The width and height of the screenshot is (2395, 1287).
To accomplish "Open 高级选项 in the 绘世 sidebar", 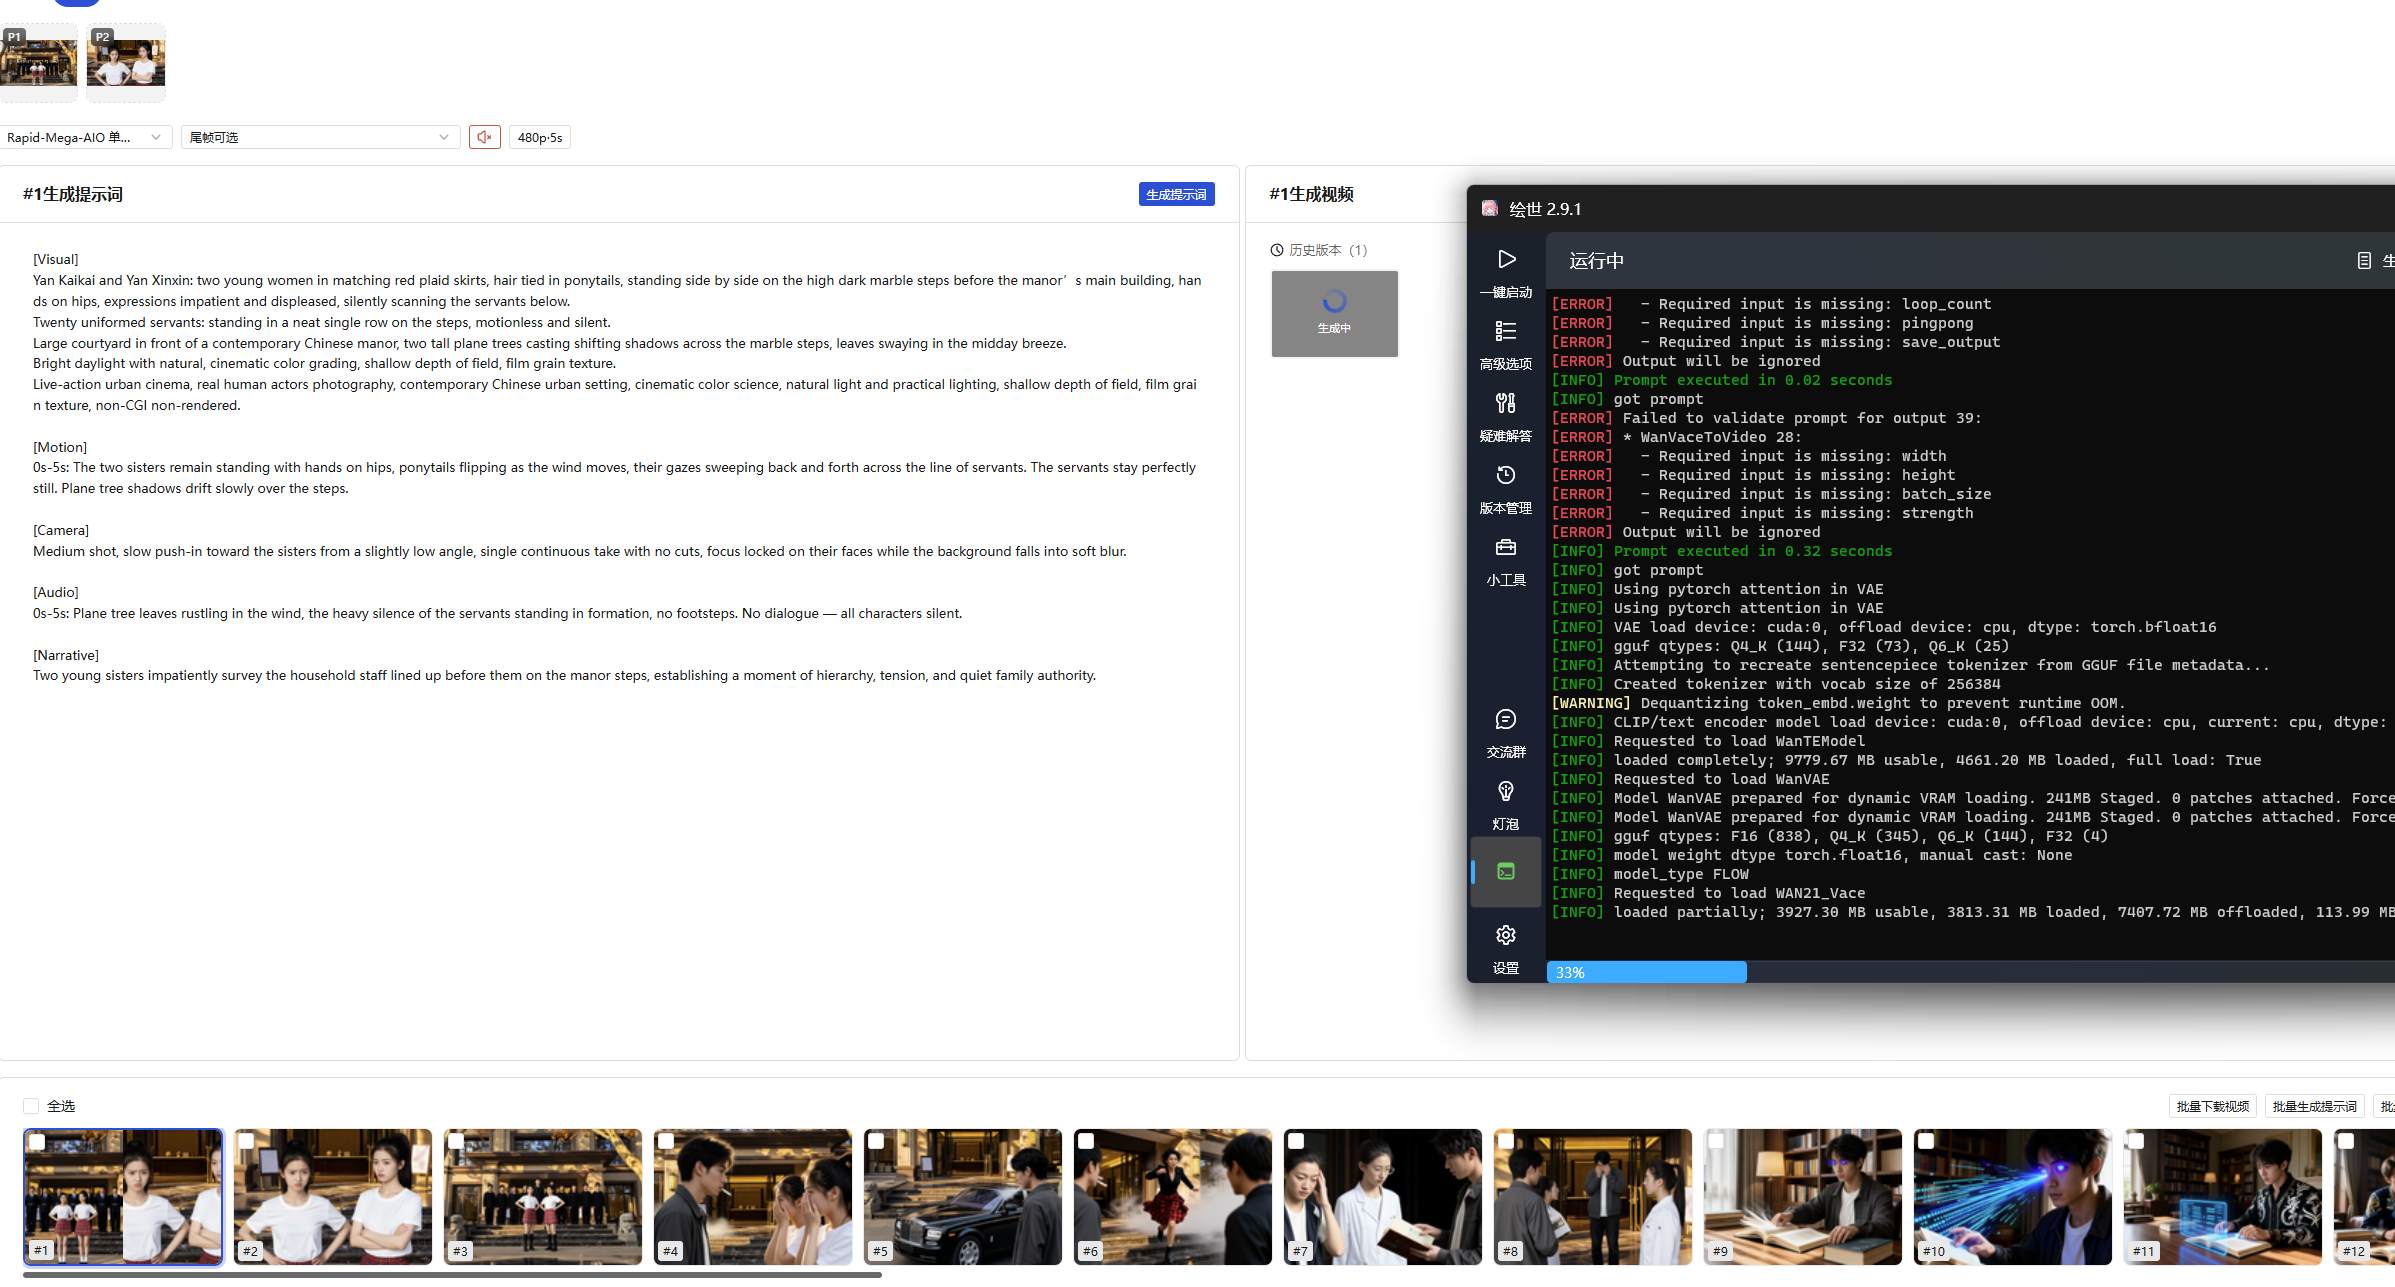I will click(1506, 344).
